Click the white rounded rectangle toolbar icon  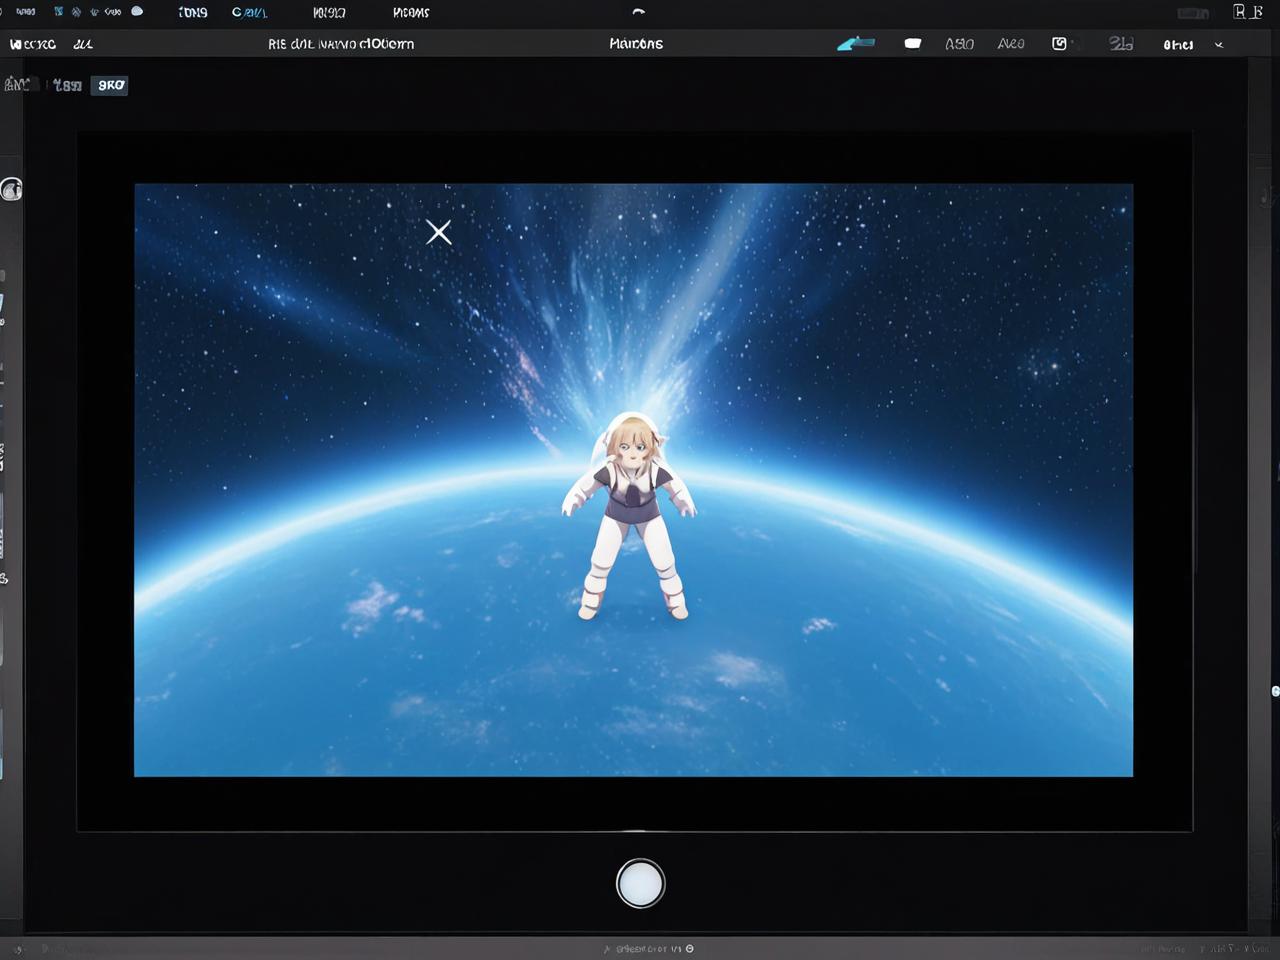pos(912,44)
